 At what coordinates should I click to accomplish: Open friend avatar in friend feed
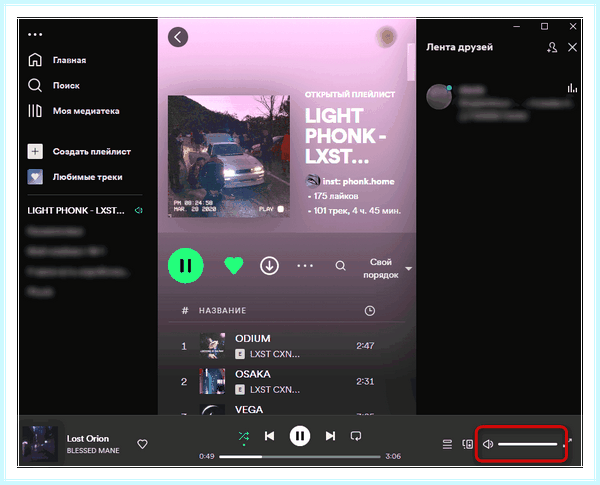(x=439, y=97)
